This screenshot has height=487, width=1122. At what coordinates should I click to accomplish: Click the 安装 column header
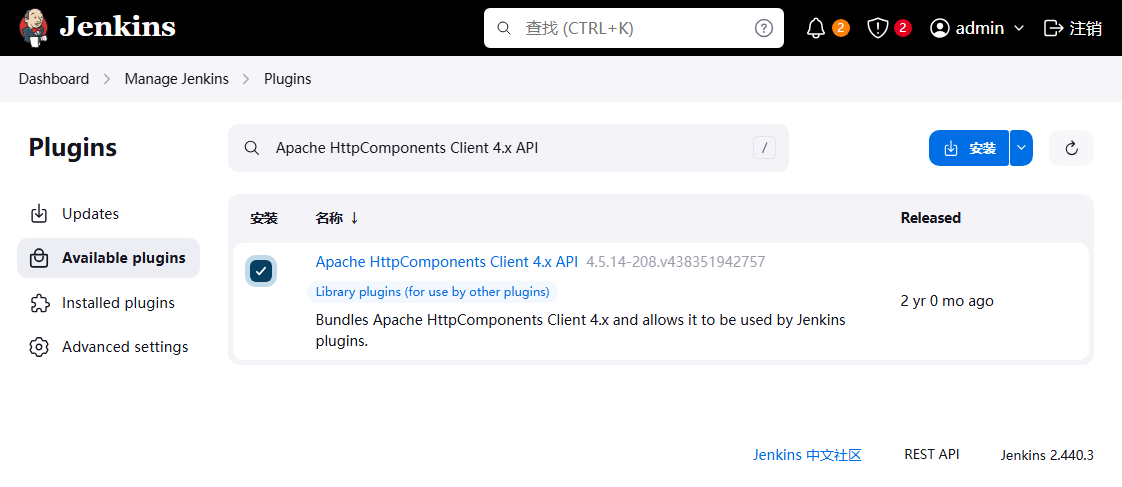tap(264, 218)
